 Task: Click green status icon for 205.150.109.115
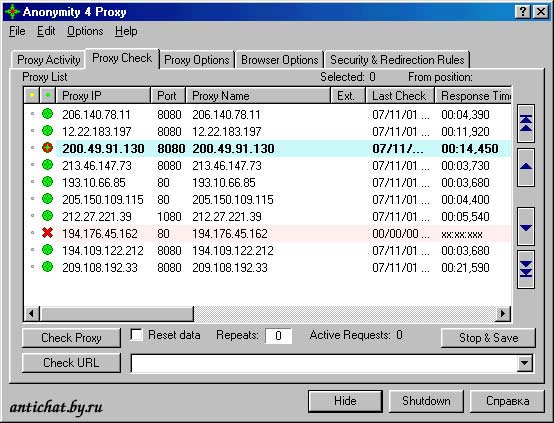click(47, 199)
